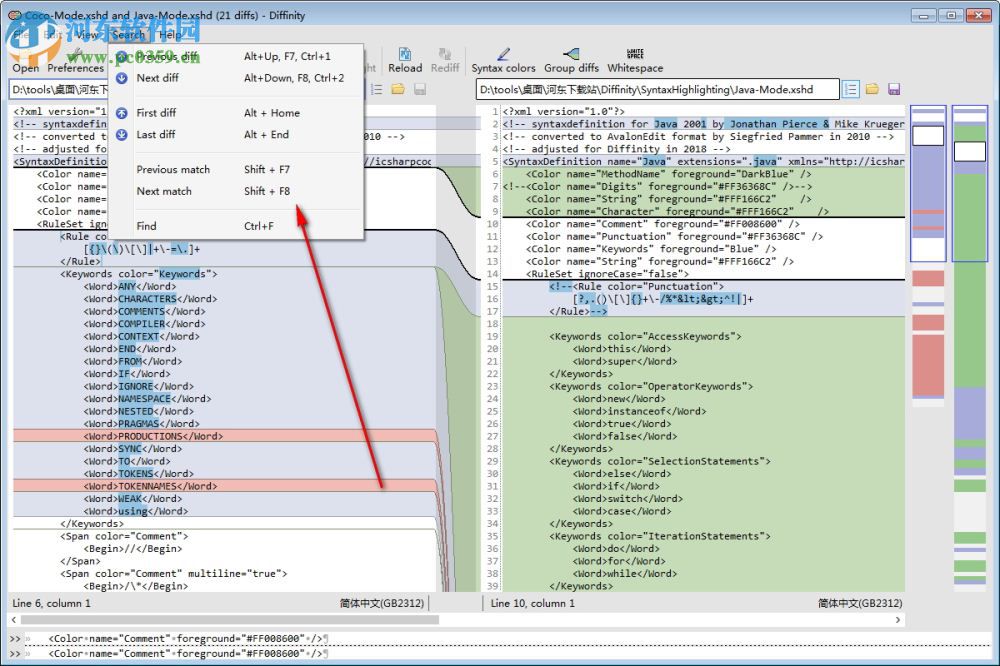Toggle the Group diffs option

click(571, 60)
